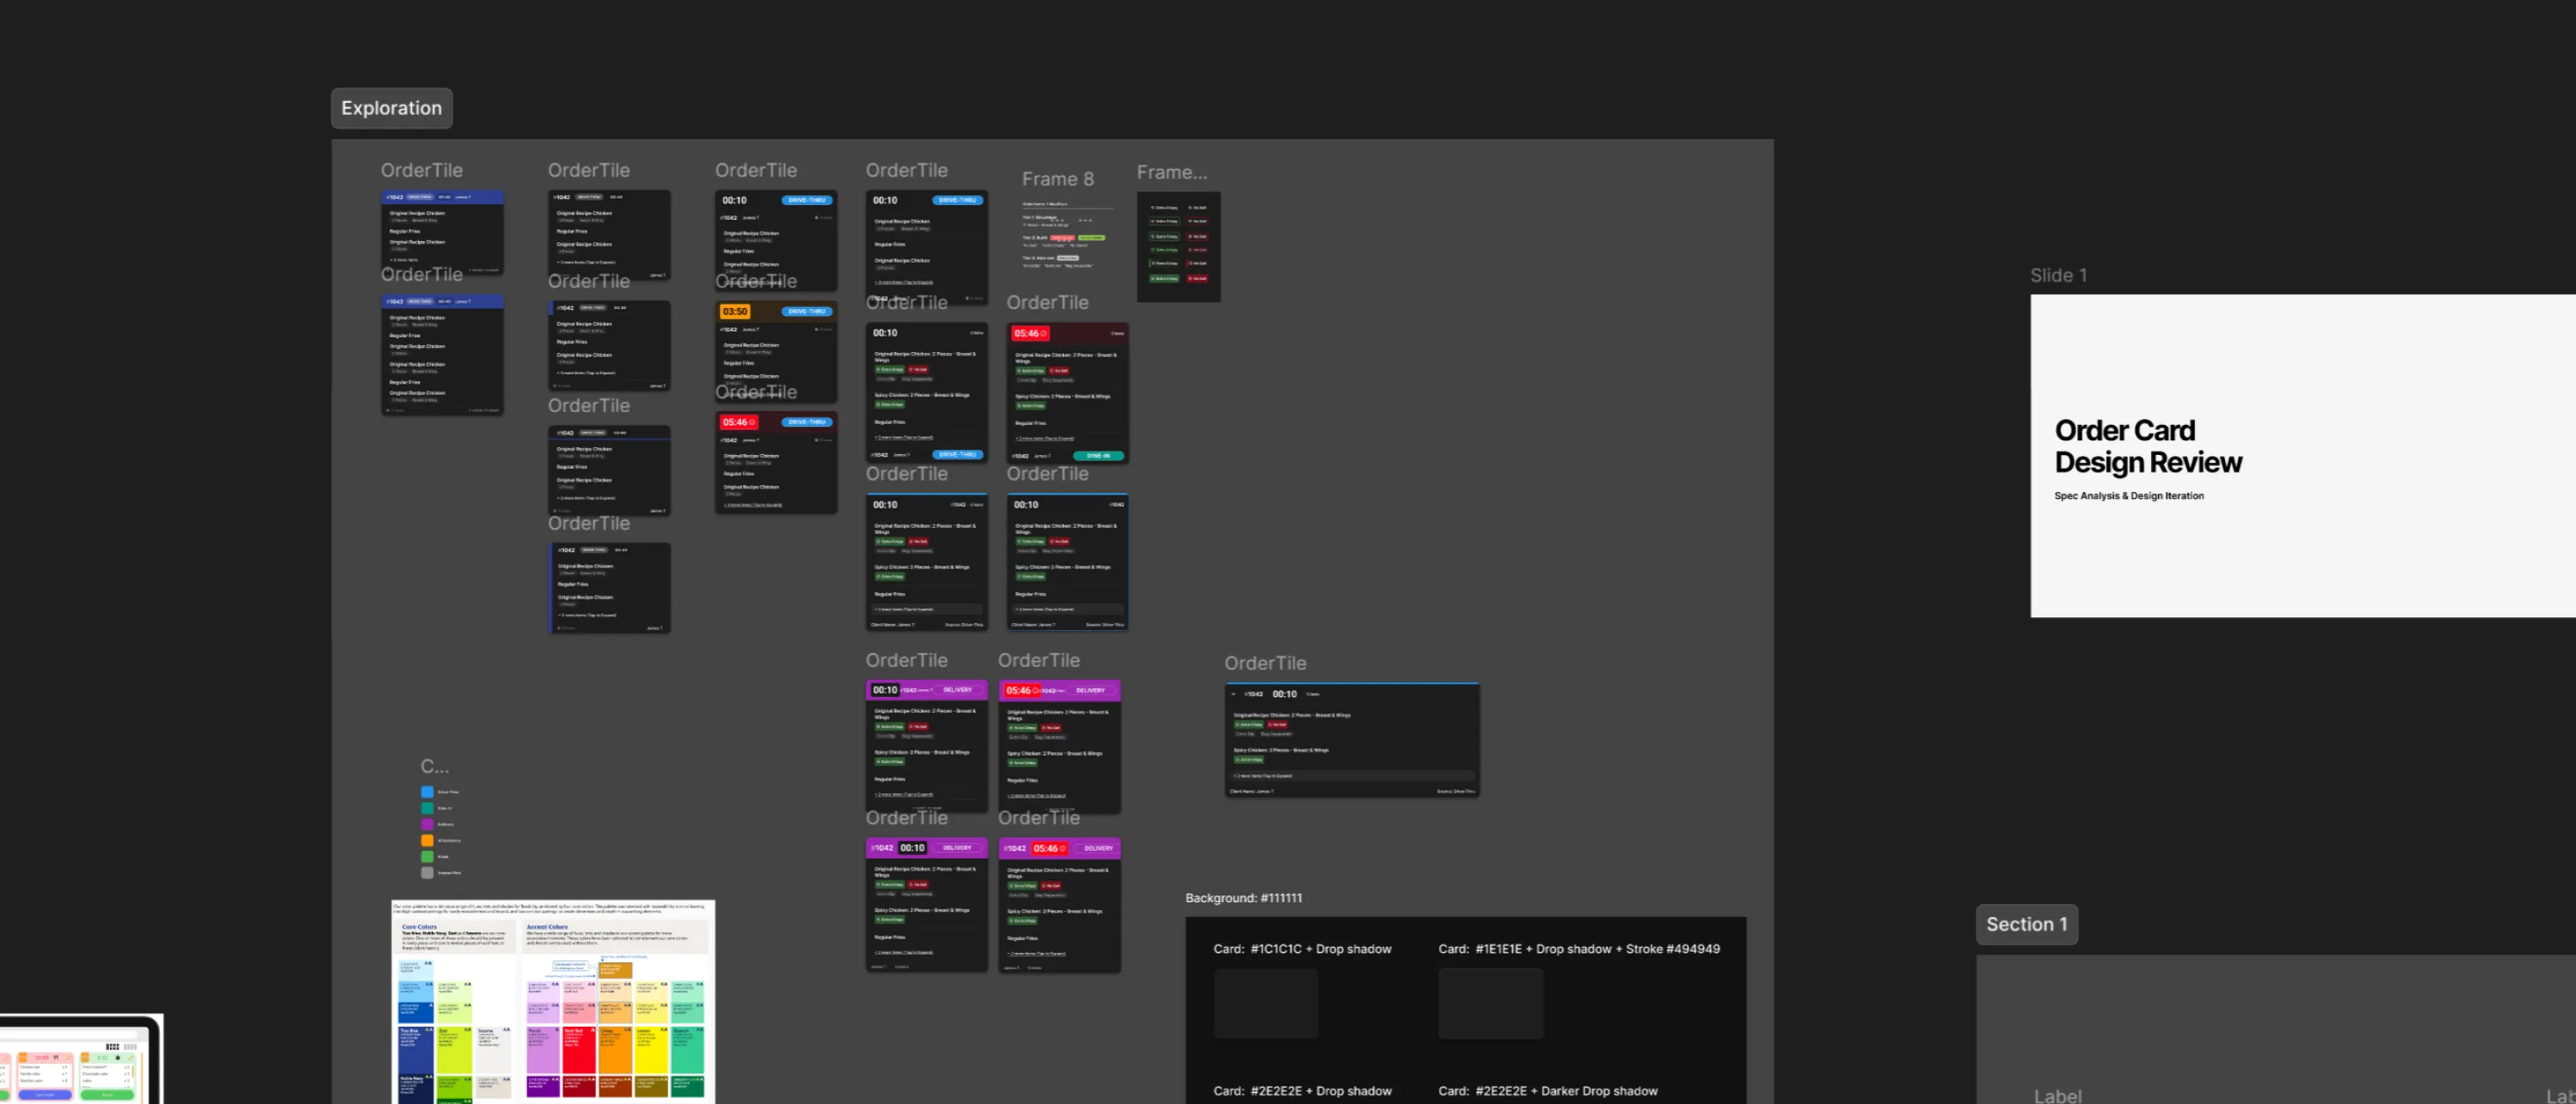Select the card swatch under "#1E1E1E" label
2576x1104 pixels.
click(1490, 1003)
